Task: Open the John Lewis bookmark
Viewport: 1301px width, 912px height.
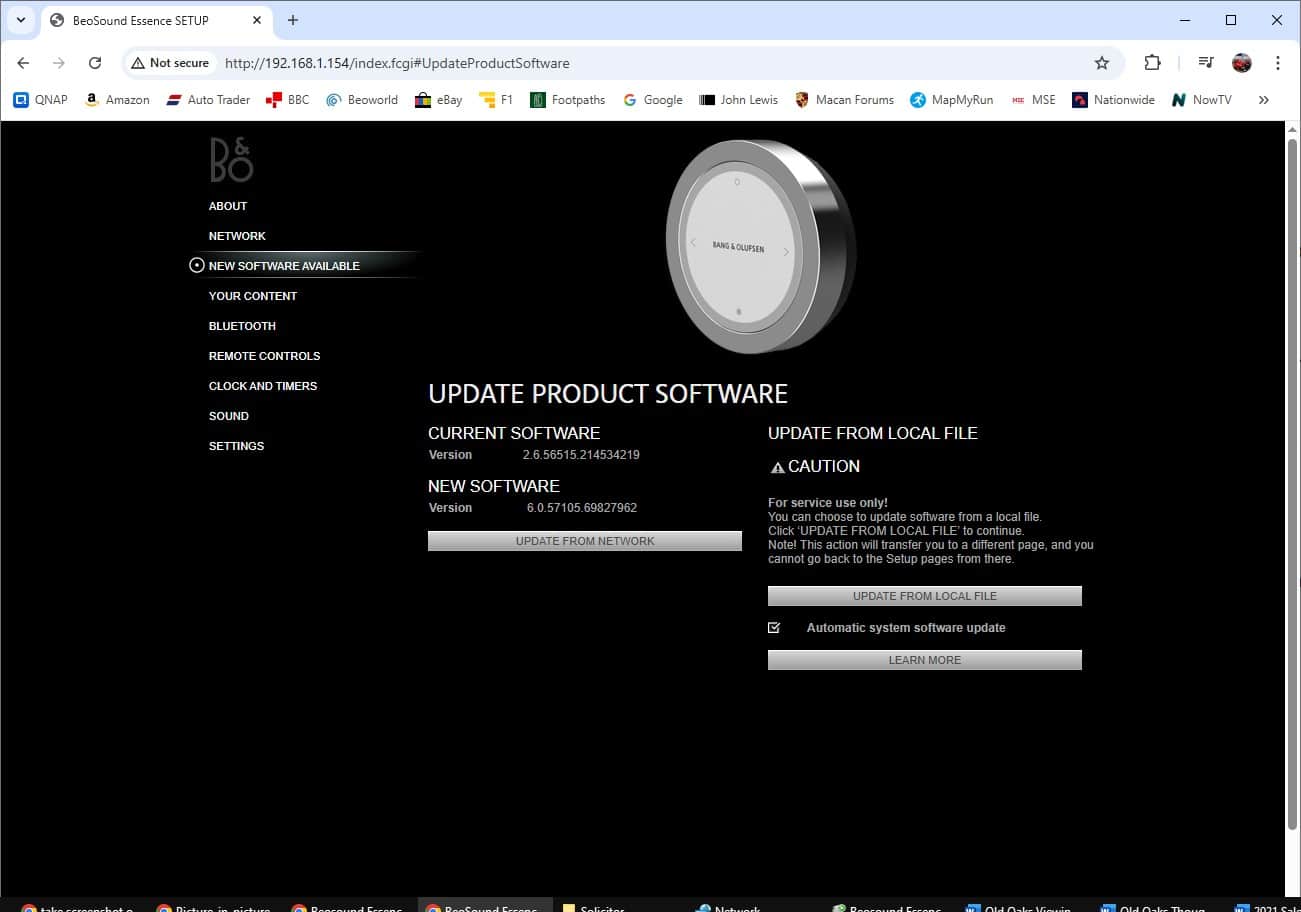Action: pyautogui.click(x=738, y=100)
